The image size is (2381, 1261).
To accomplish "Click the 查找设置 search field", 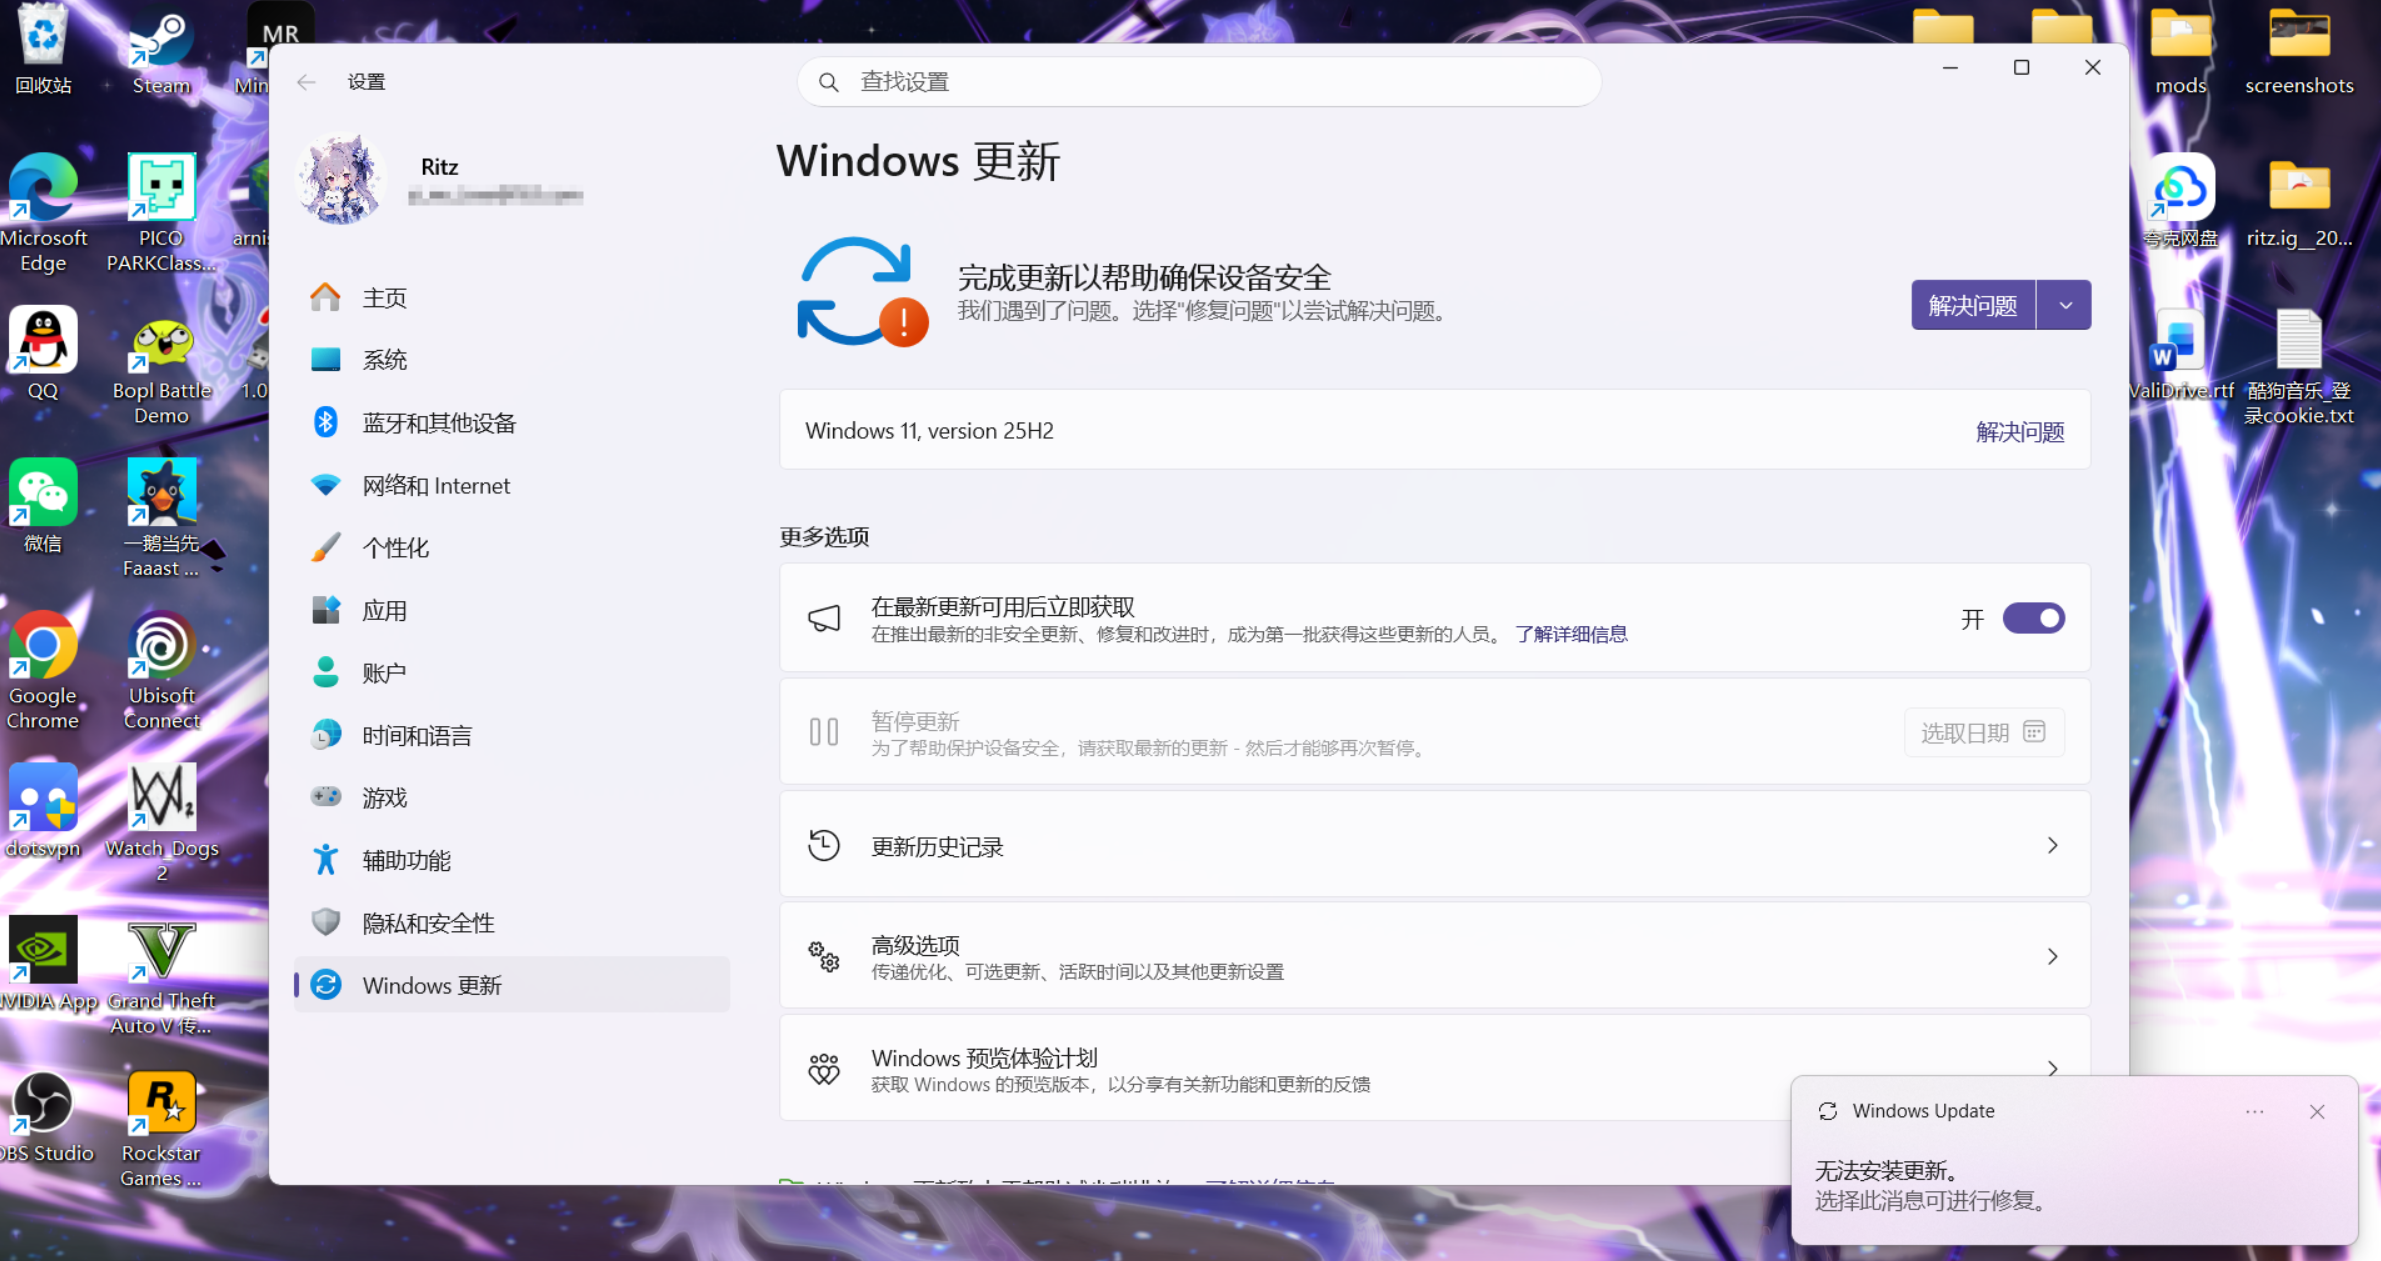I will point(1199,82).
